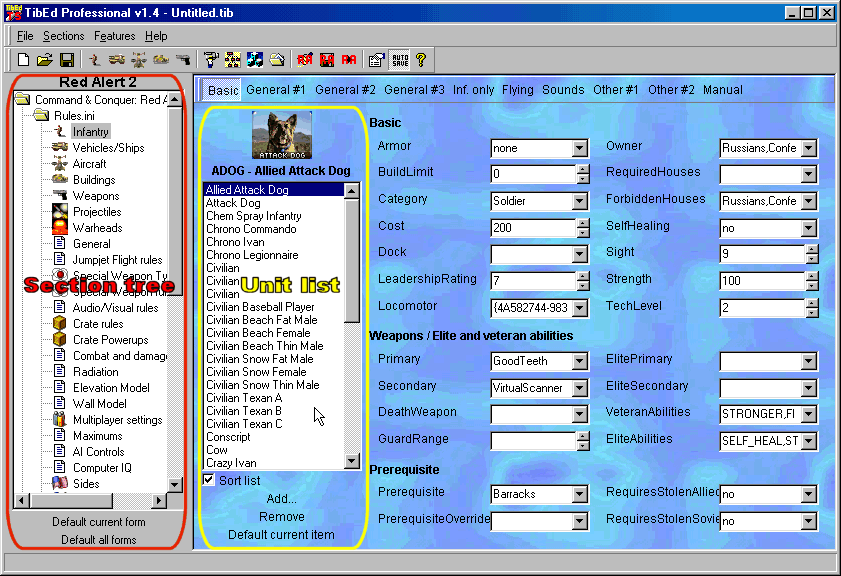Click the first red RA toolbar icon

pyautogui.click(x=305, y=60)
